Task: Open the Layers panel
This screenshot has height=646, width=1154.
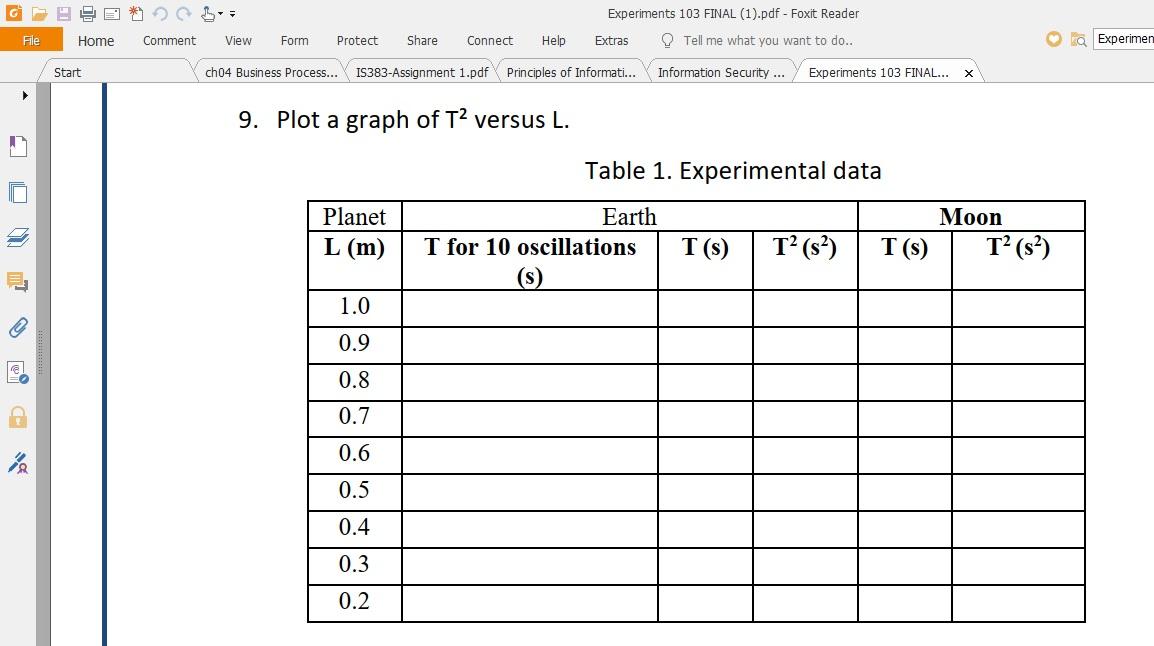Action: pyautogui.click(x=18, y=237)
